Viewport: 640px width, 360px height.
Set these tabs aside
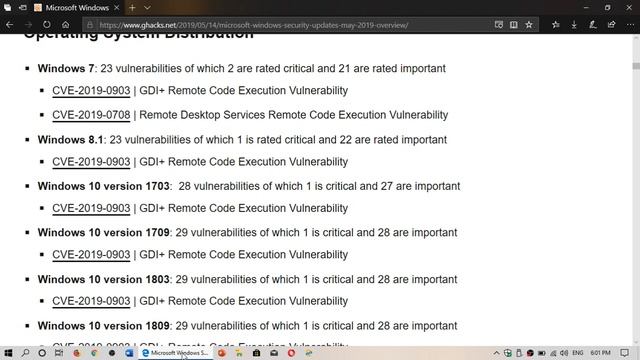tap(23, 8)
